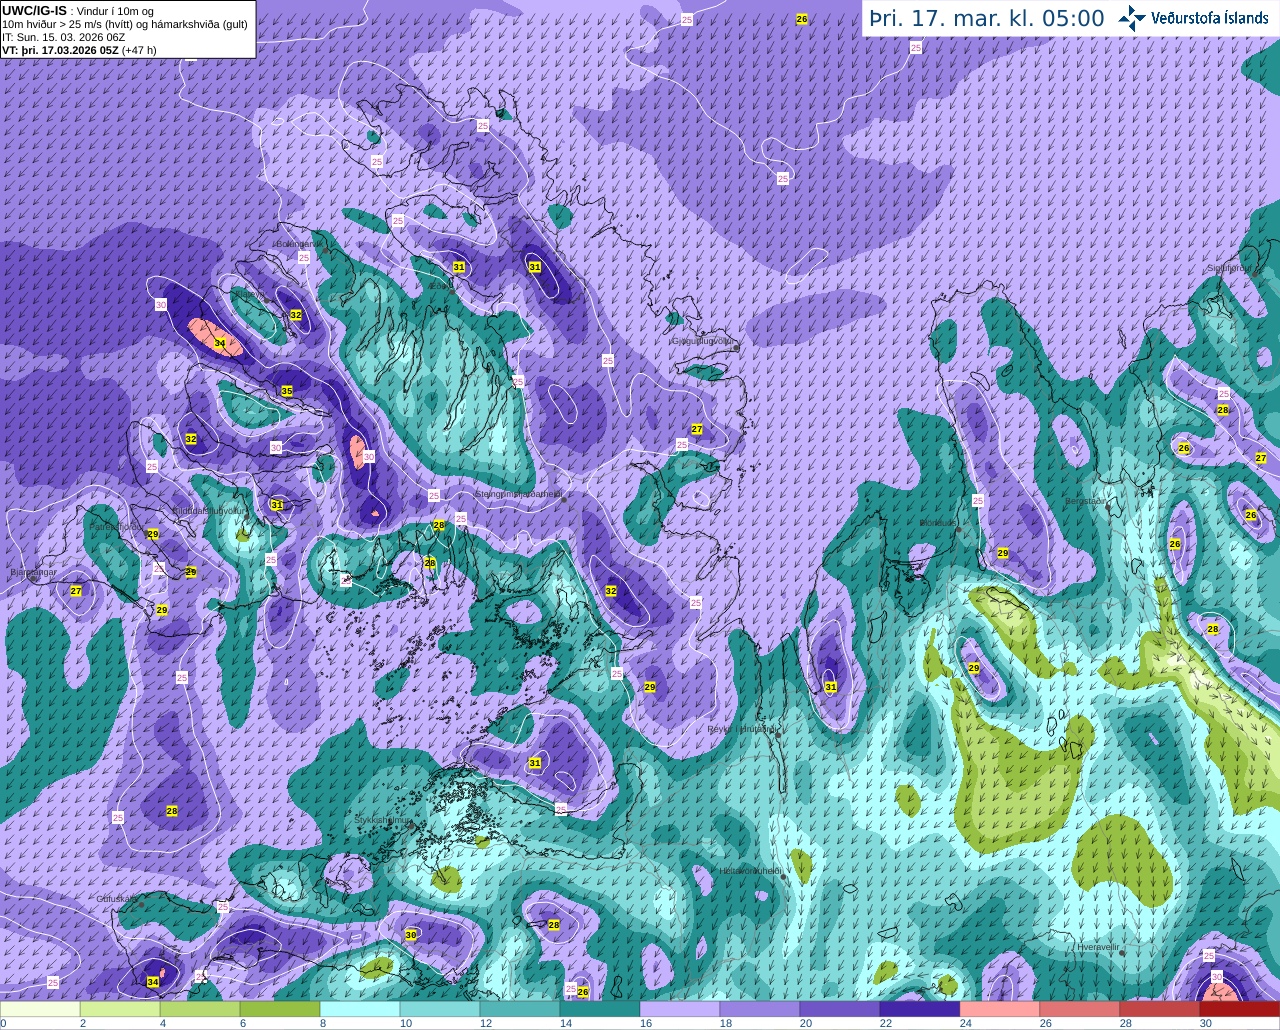Click the Reykir í Hrútafirði station label
The height and width of the screenshot is (1030, 1280).
click(742, 729)
